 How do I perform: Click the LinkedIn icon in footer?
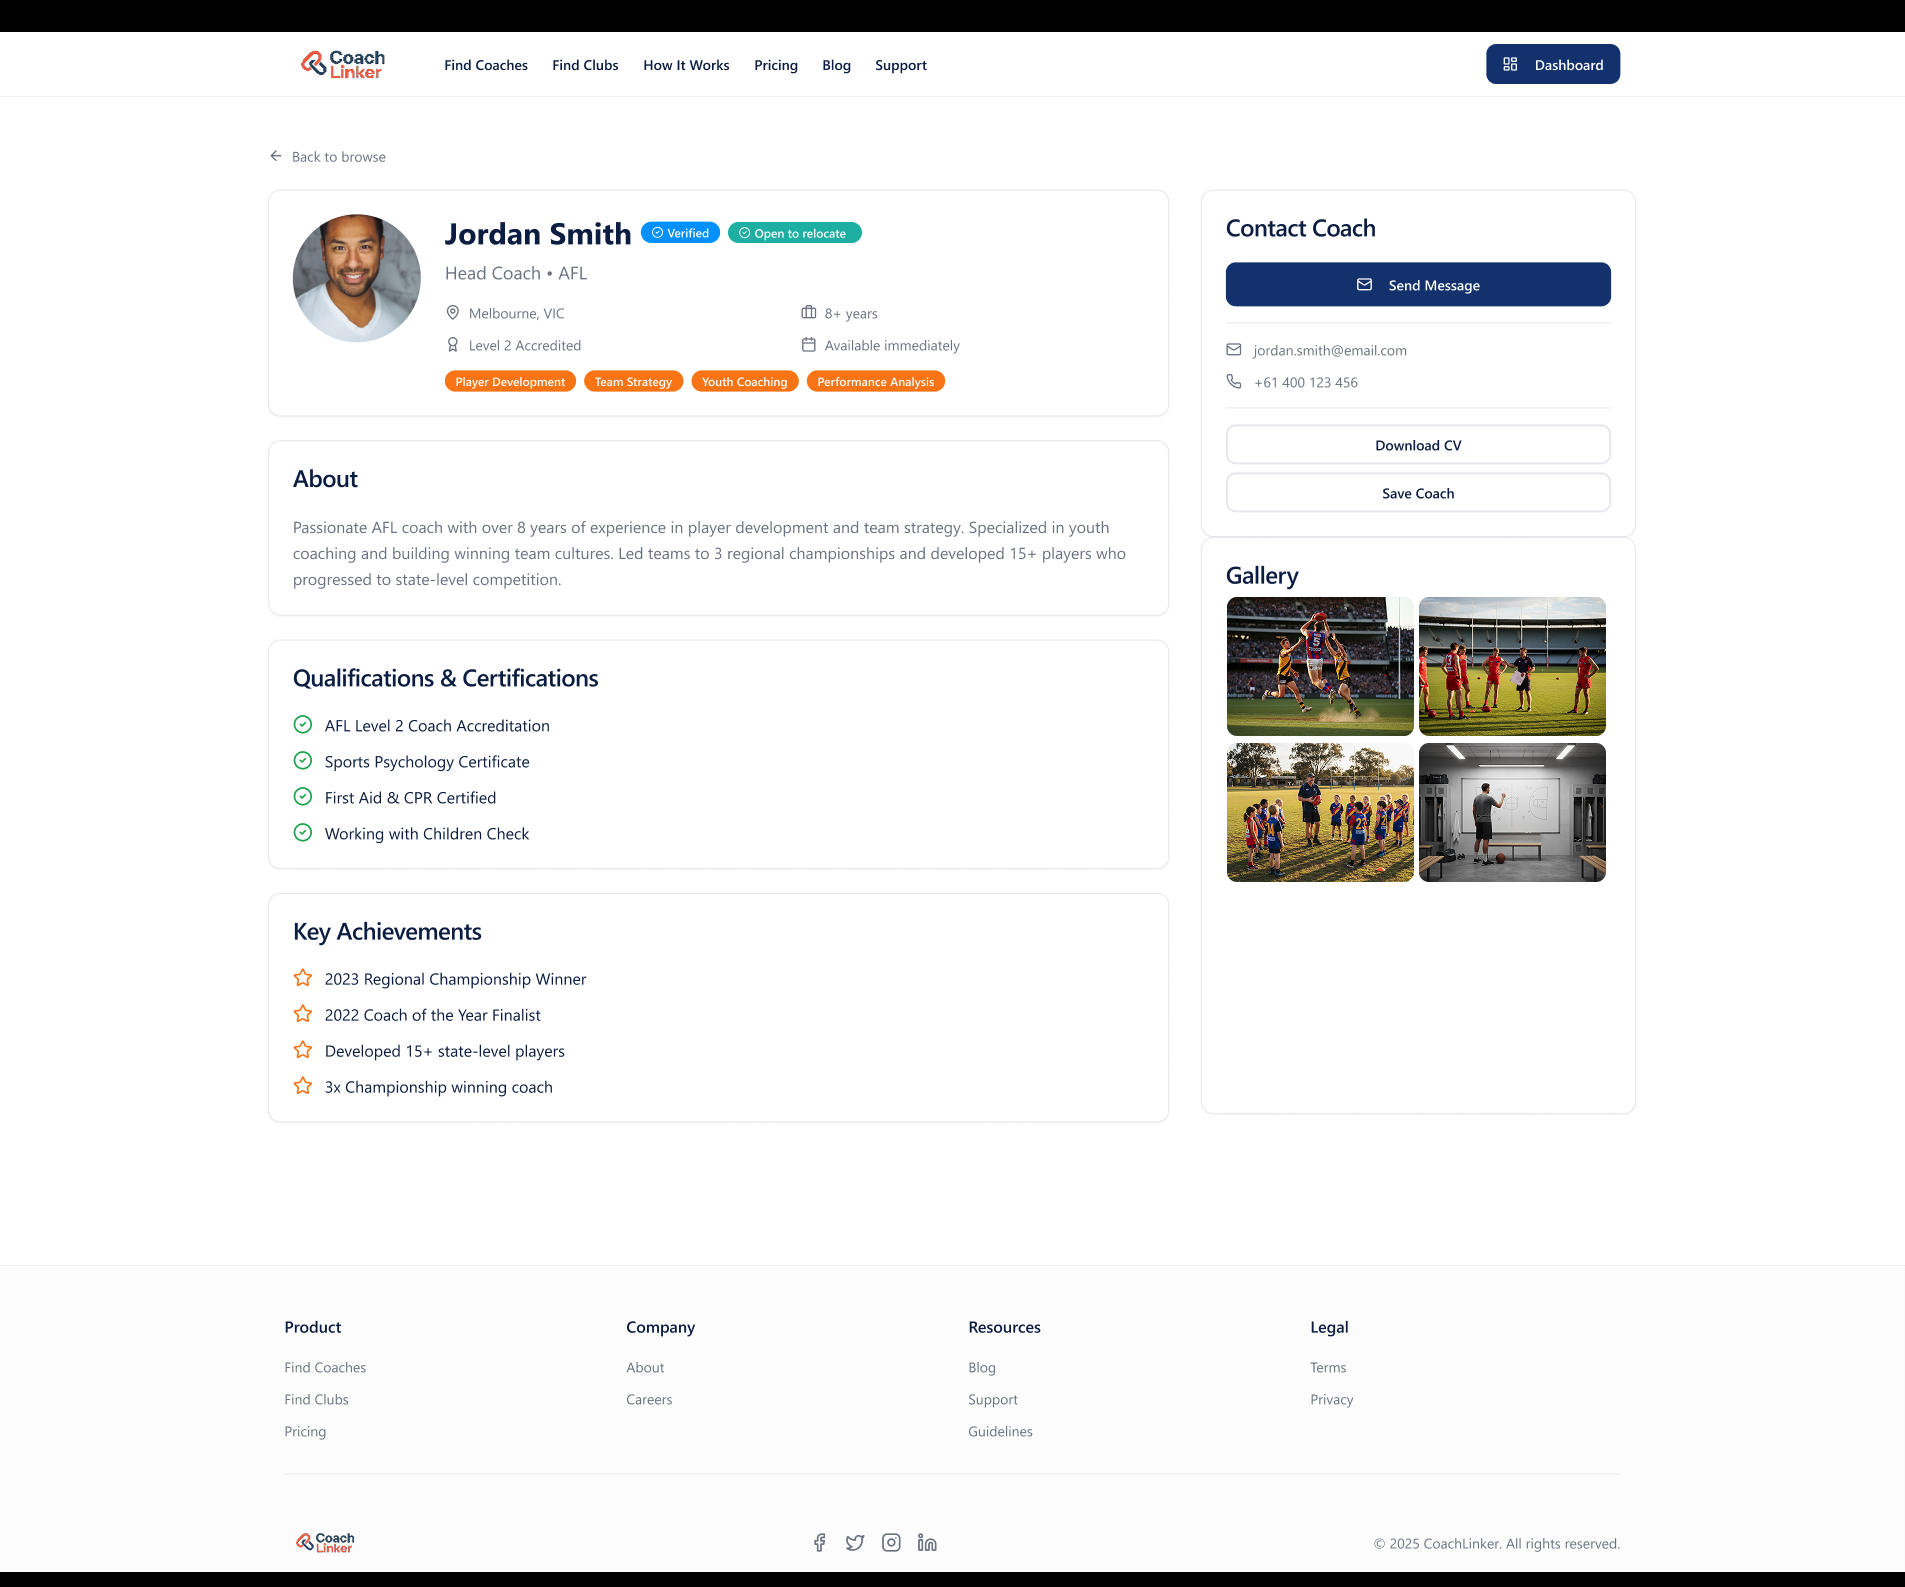[x=927, y=1543]
